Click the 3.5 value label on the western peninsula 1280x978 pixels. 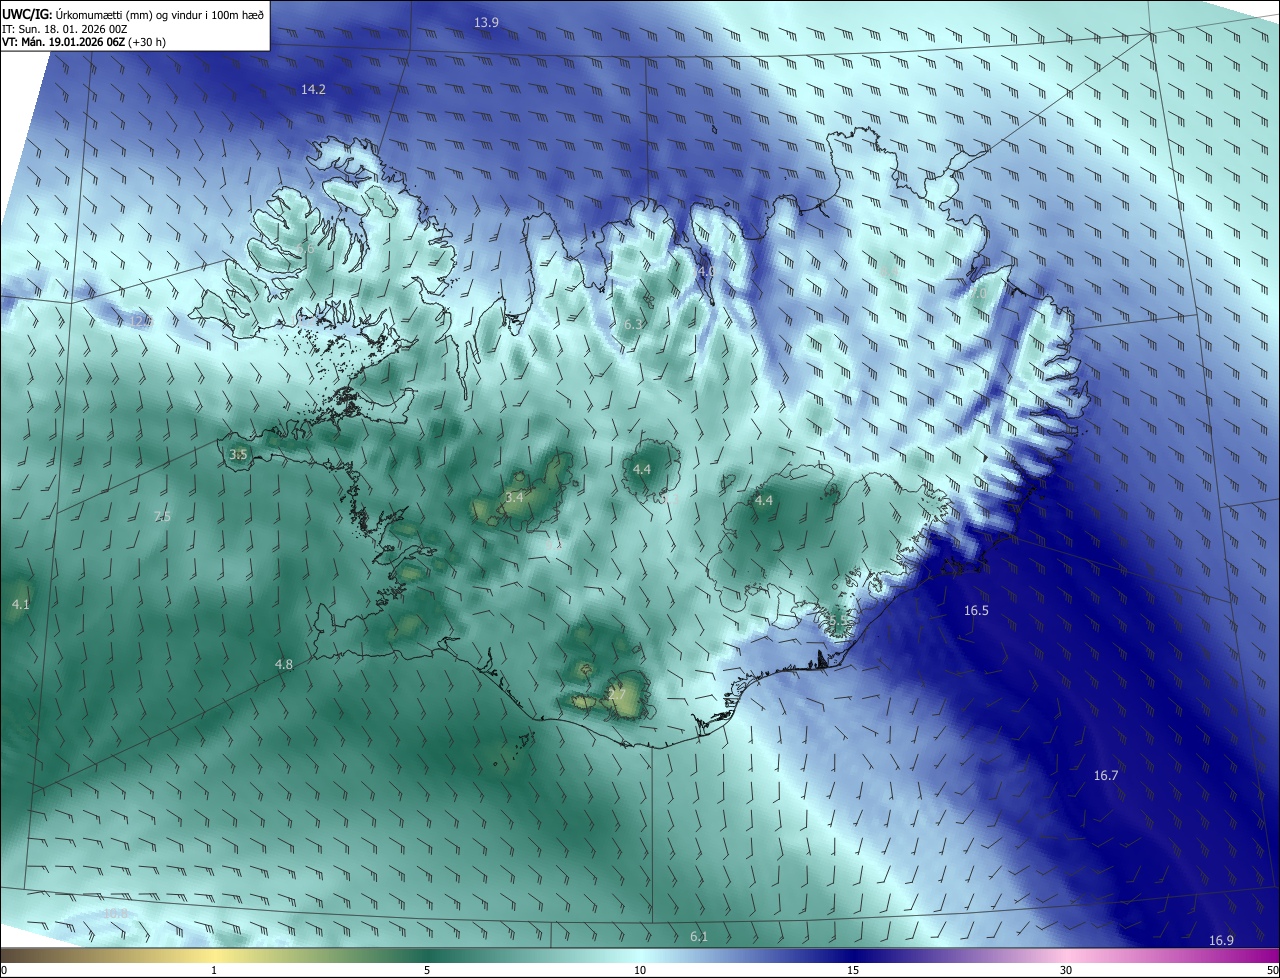coord(238,454)
